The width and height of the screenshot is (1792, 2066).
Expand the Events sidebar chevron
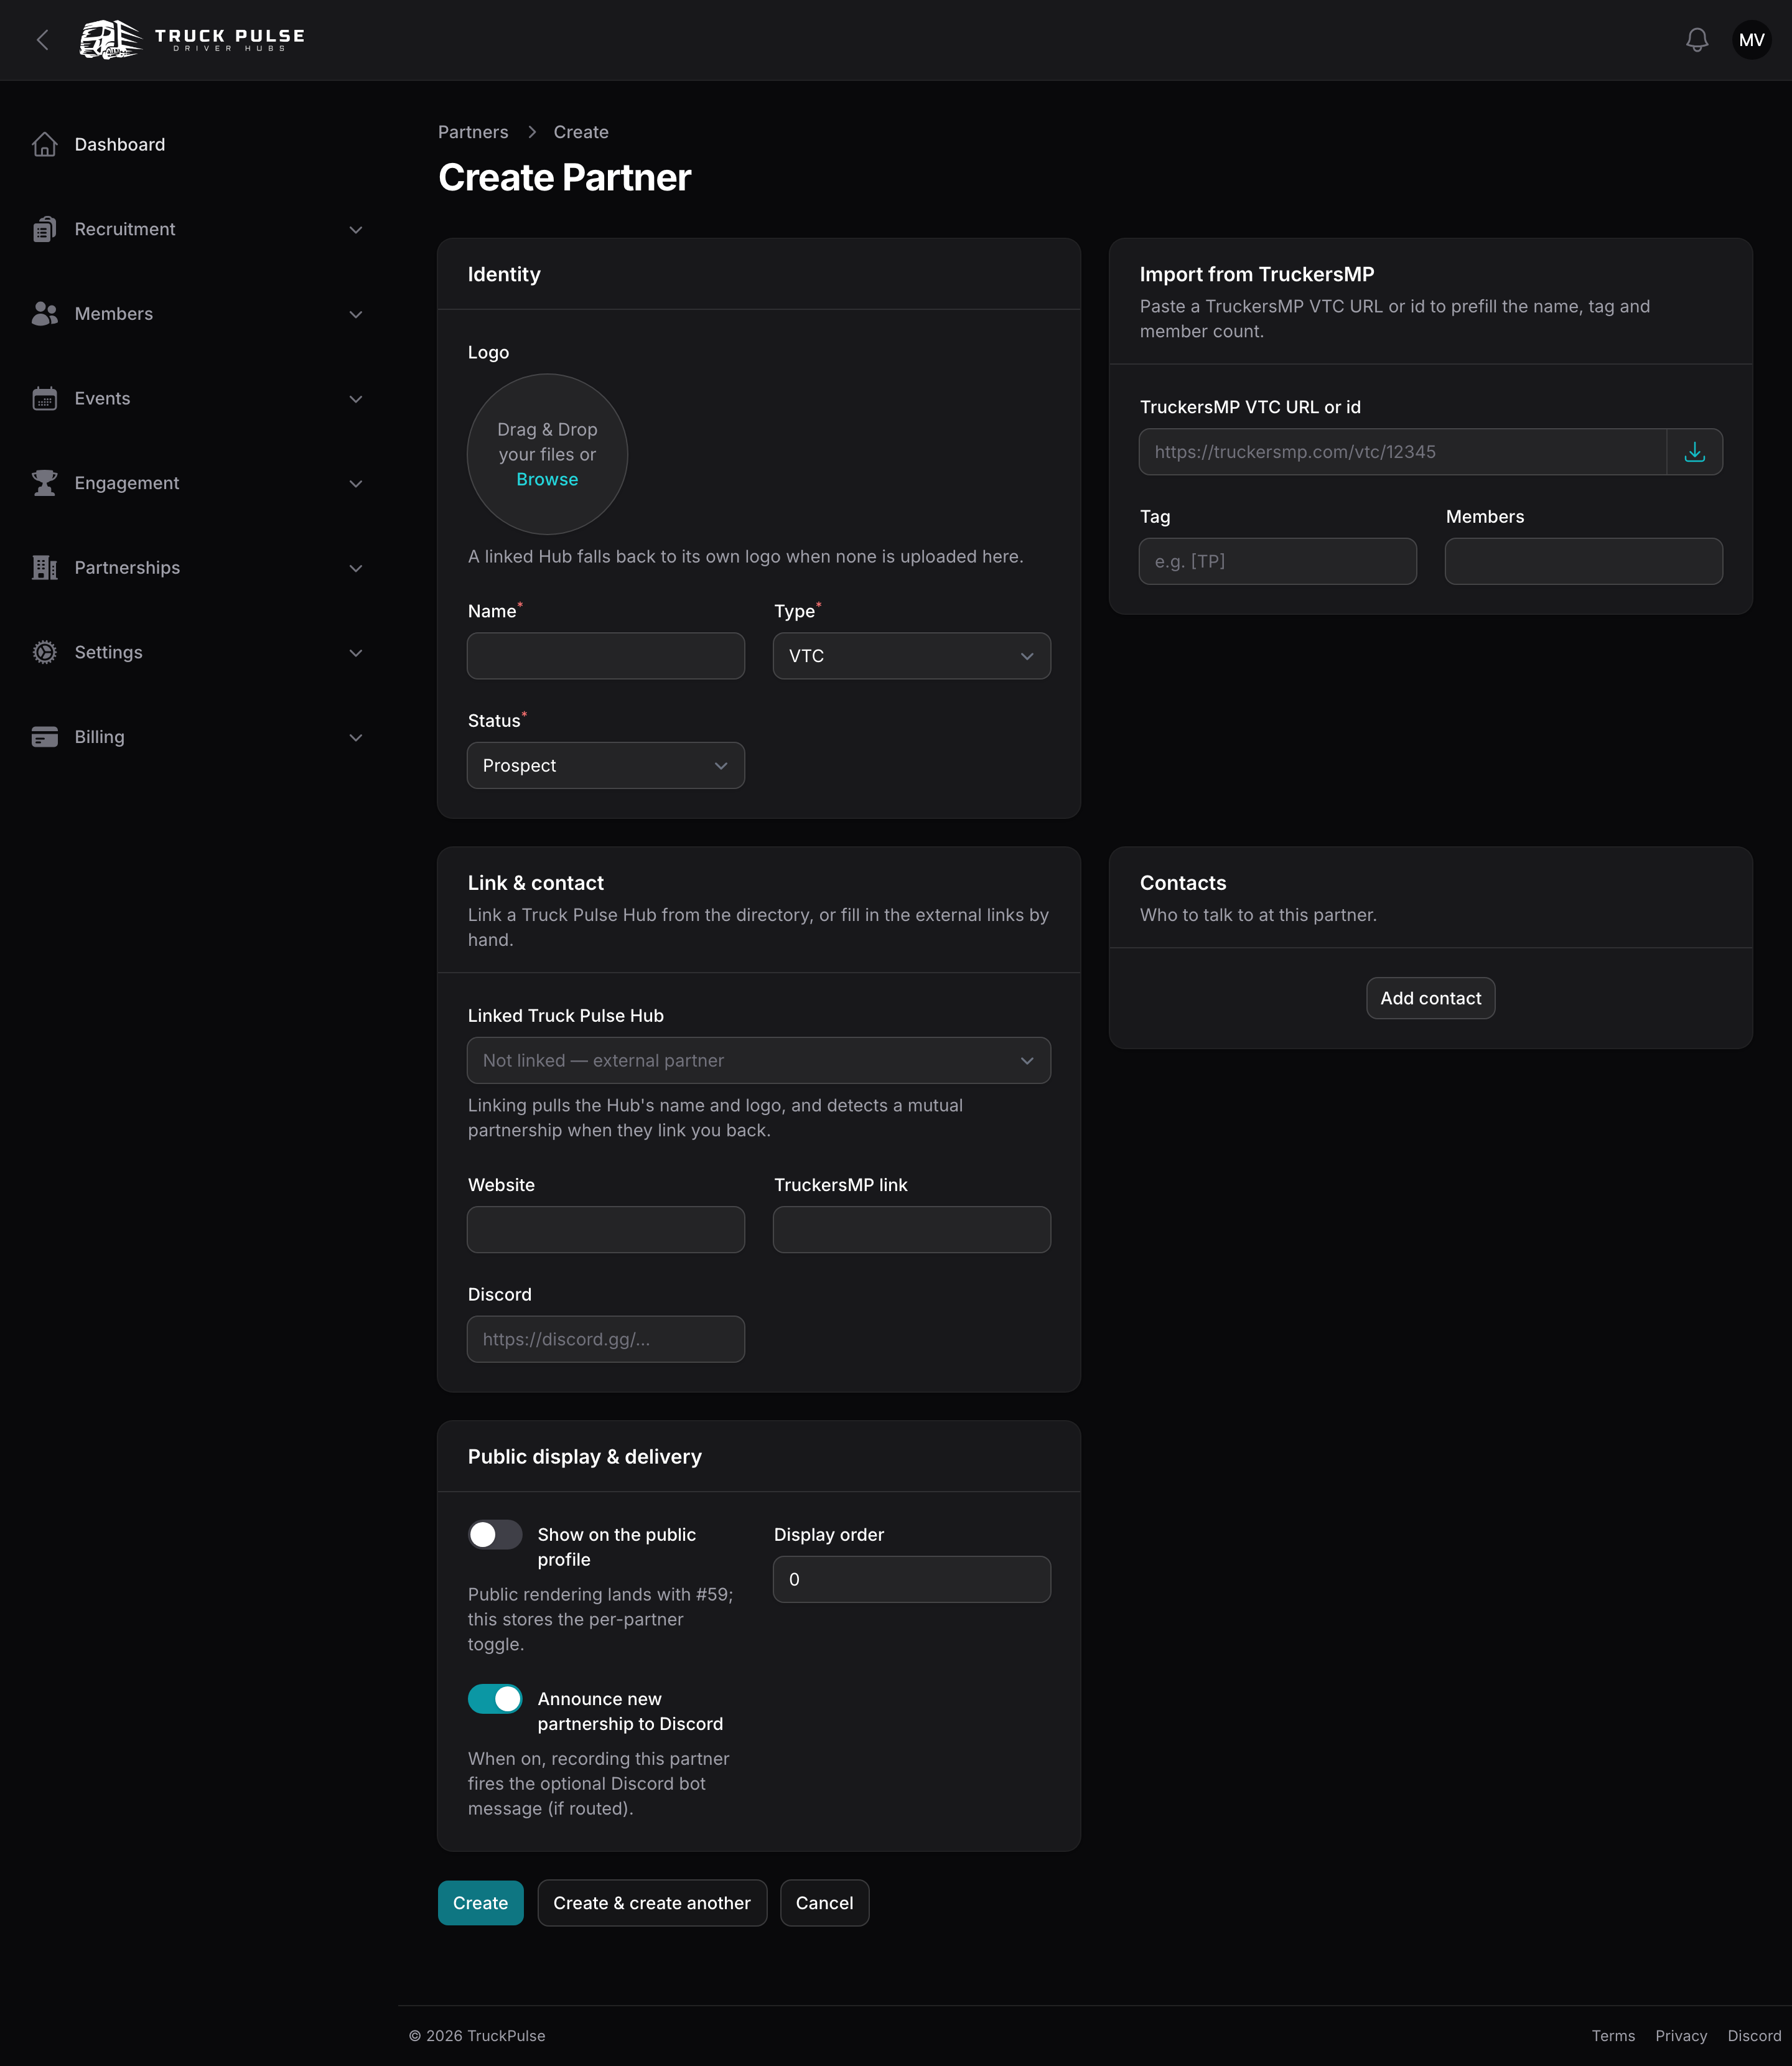(355, 399)
